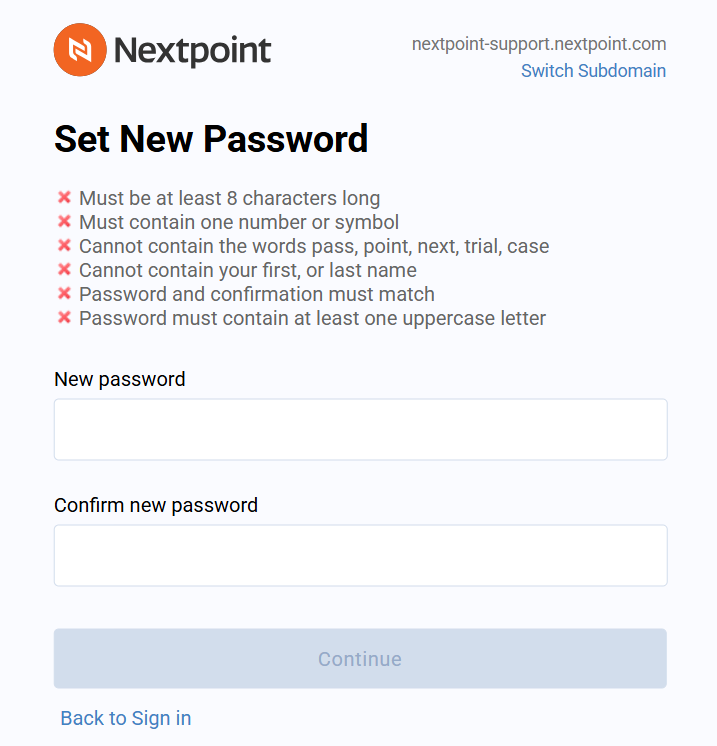Click the red X beside forbidden words rule
This screenshot has height=746, width=717.
64,245
